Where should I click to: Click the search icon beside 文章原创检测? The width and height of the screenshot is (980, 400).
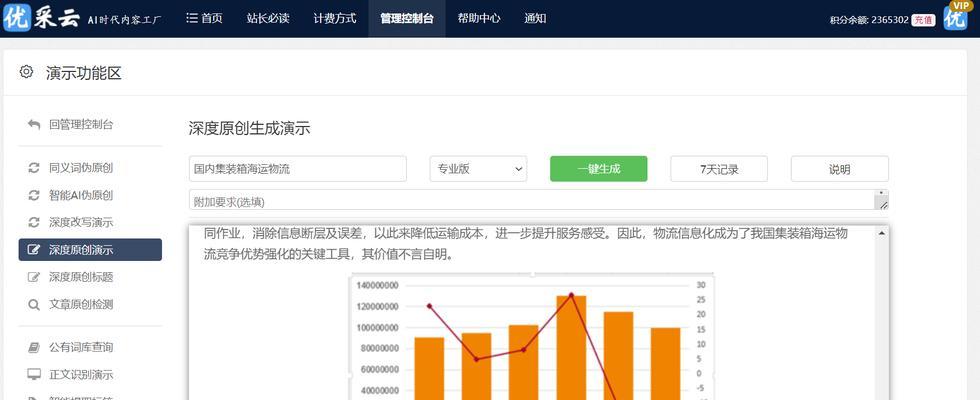(x=34, y=305)
